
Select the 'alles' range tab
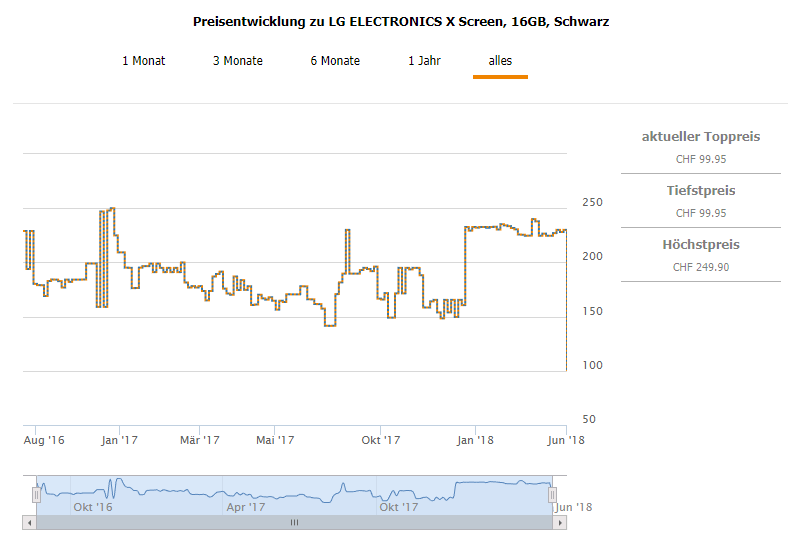click(500, 61)
